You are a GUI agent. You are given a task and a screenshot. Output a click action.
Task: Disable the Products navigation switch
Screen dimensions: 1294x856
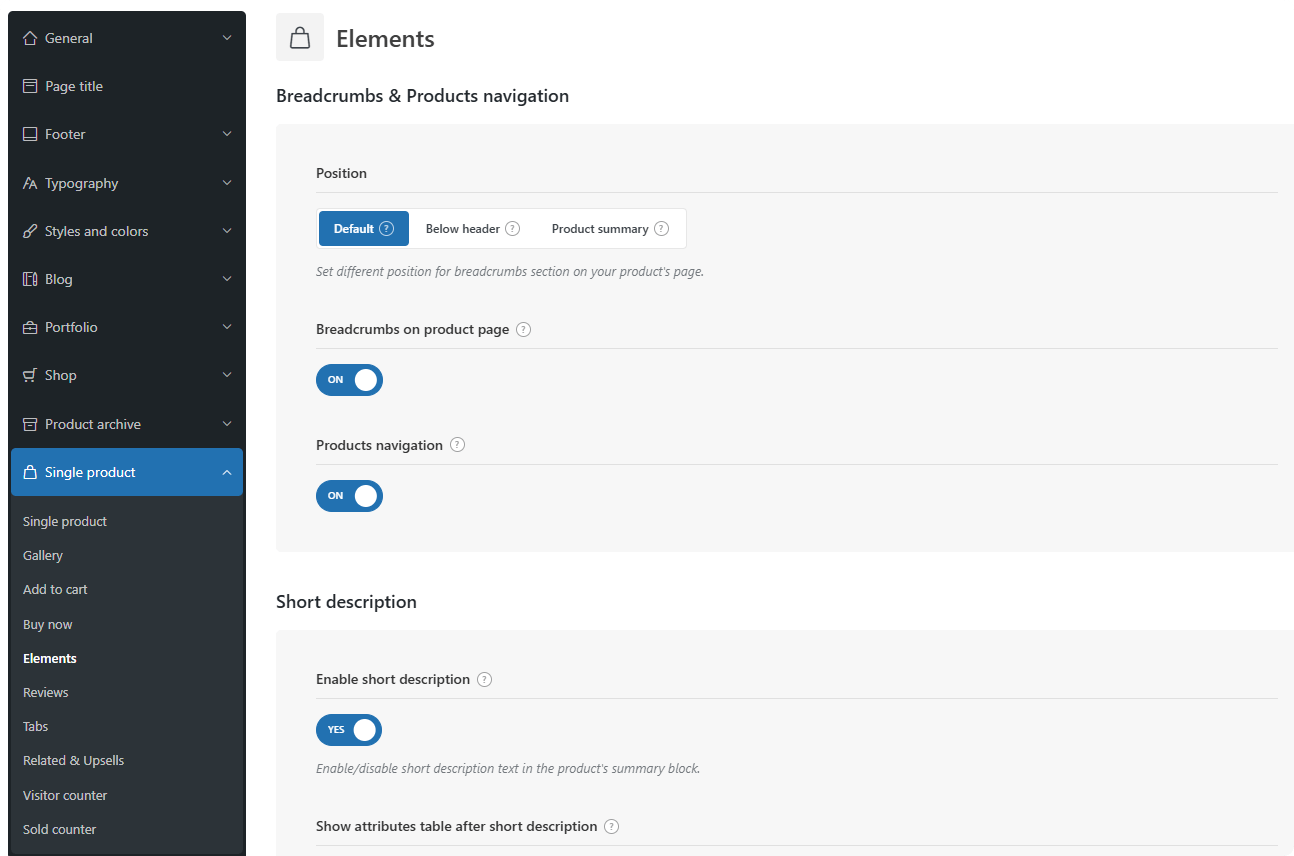click(x=349, y=496)
